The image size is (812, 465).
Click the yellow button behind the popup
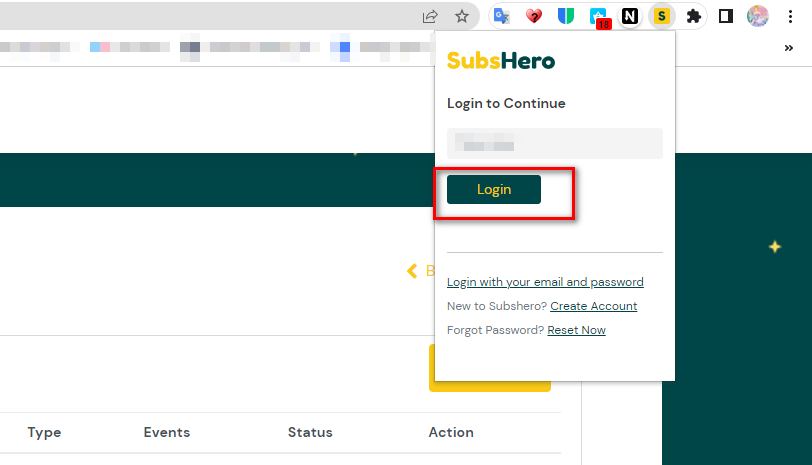489,386
